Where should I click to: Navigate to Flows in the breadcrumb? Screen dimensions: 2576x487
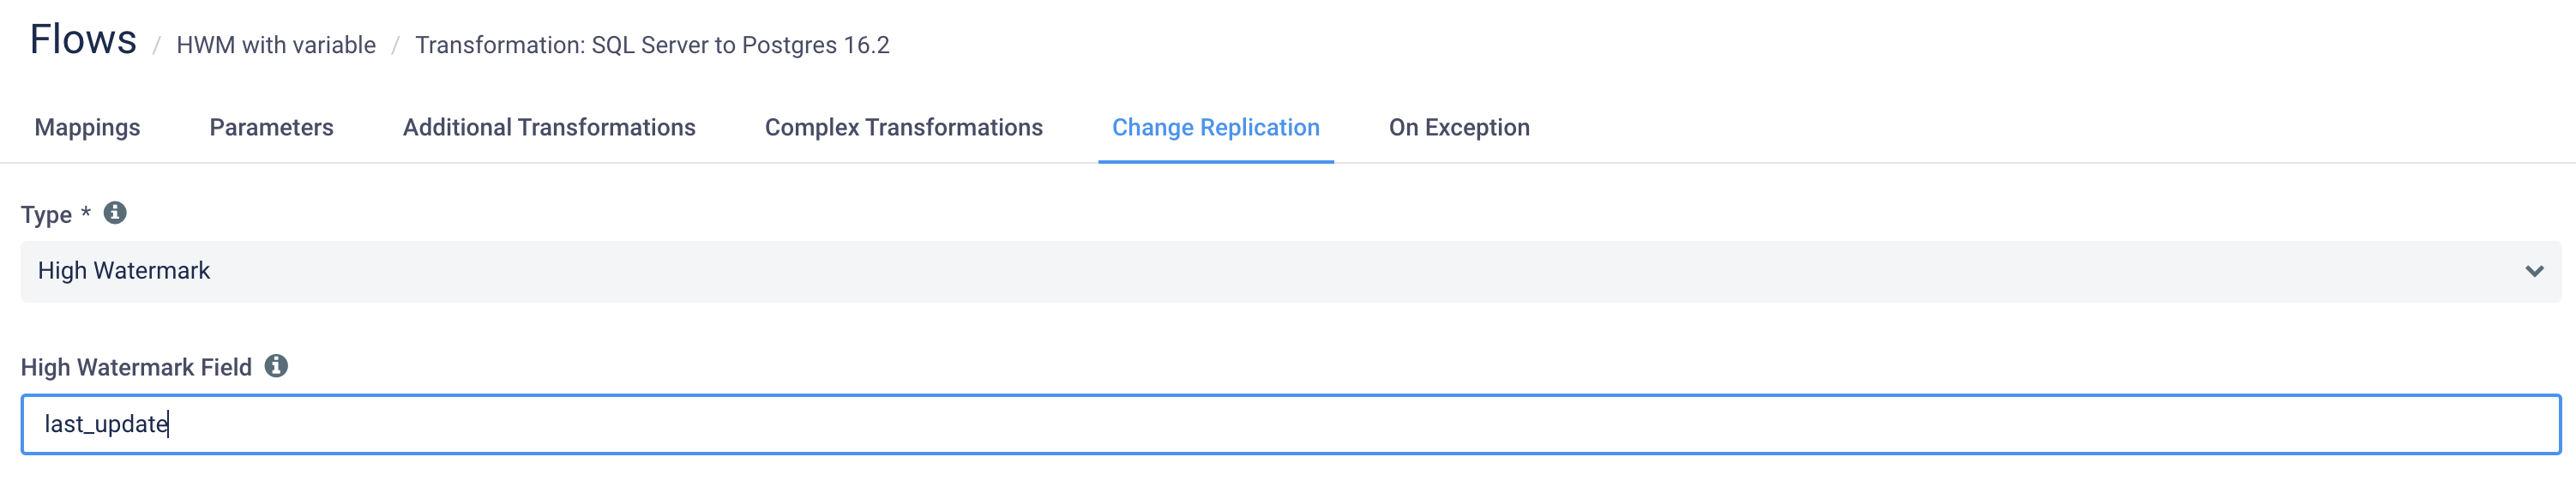(x=83, y=40)
